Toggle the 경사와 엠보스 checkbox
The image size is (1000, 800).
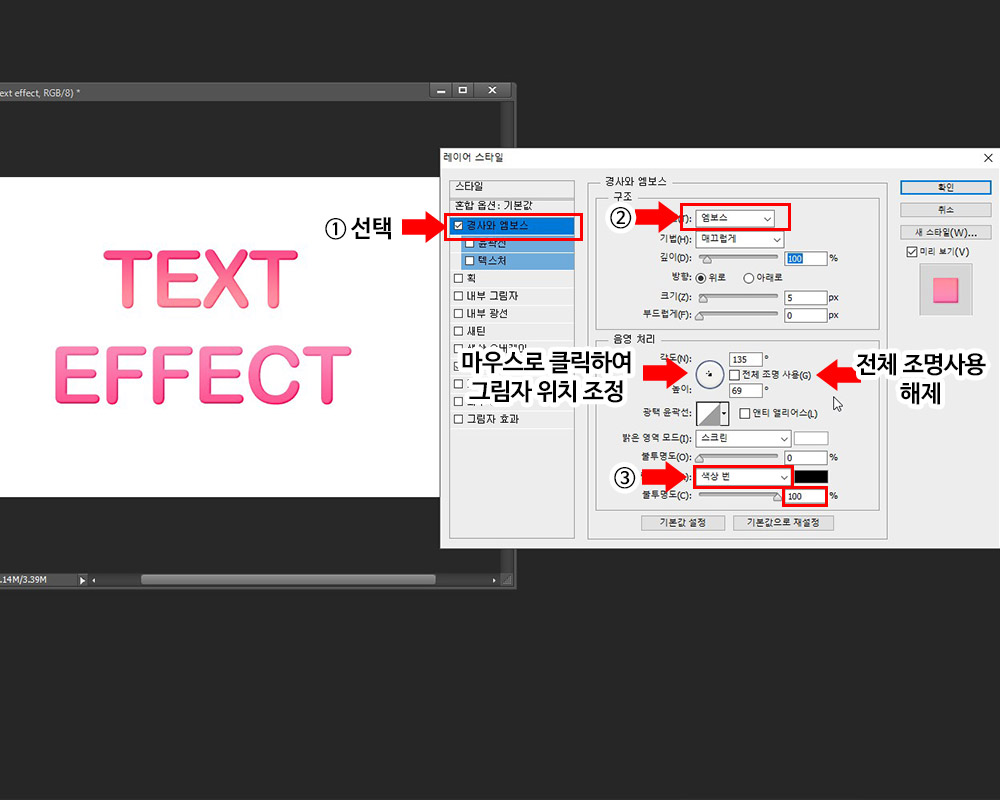tap(458, 226)
